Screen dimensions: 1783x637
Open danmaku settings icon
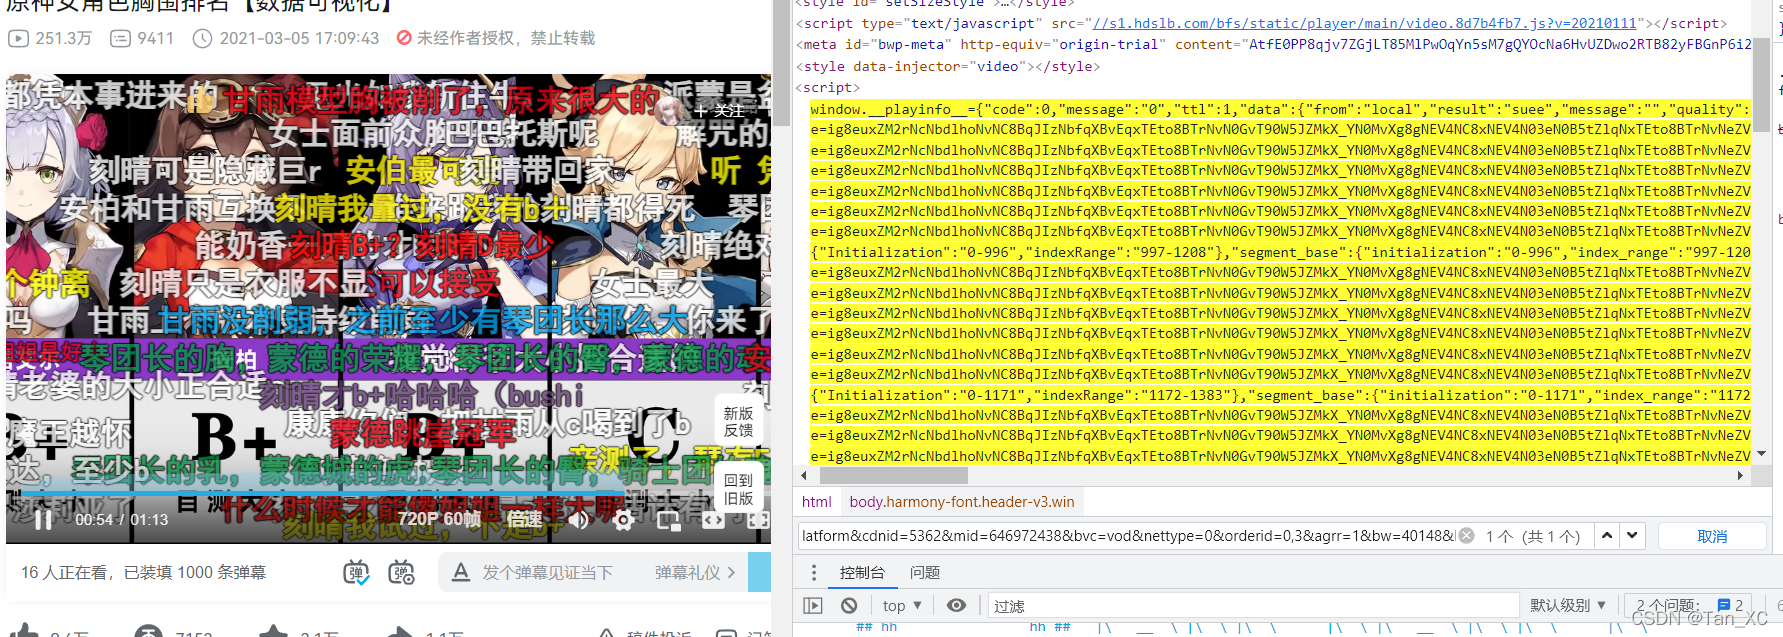[x=401, y=573]
